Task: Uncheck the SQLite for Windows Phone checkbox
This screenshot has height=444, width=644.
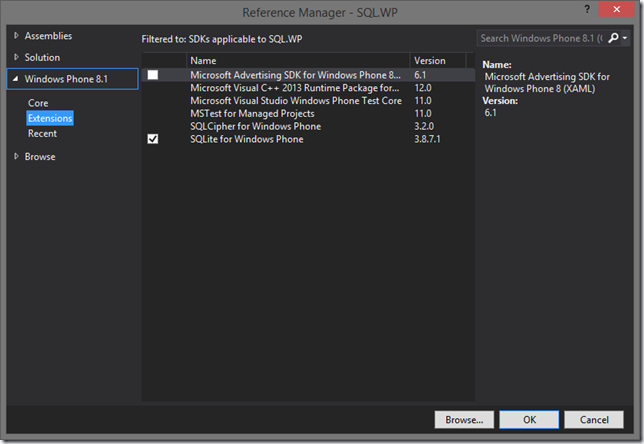Action: (x=153, y=139)
